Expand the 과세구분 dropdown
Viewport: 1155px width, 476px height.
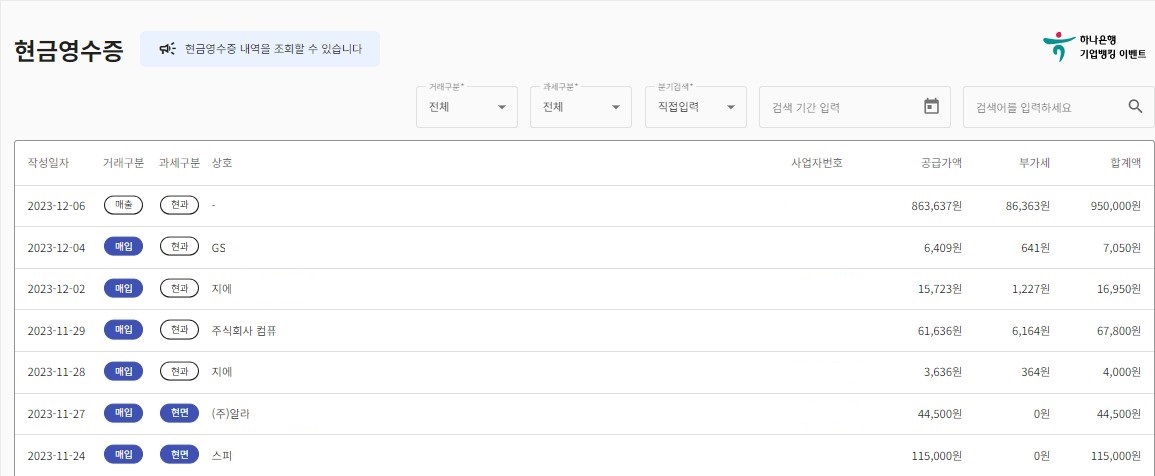click(x=580, y=107)
